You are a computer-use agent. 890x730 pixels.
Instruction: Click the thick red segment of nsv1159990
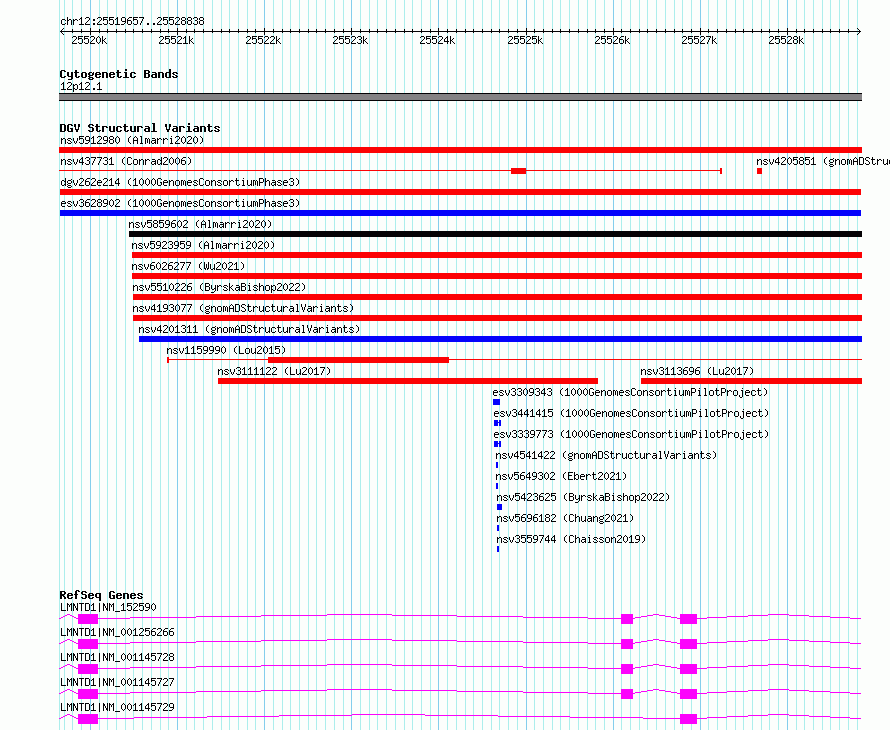[358, 360]
